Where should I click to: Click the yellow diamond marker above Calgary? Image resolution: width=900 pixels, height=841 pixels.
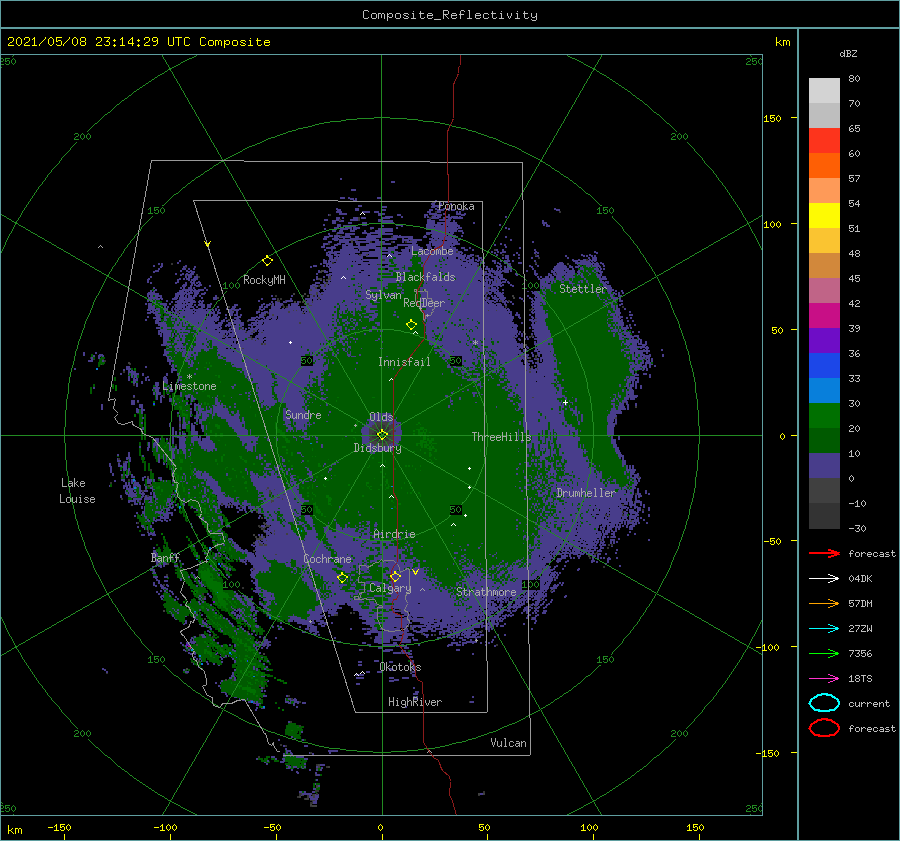click(x=395, y=576)
